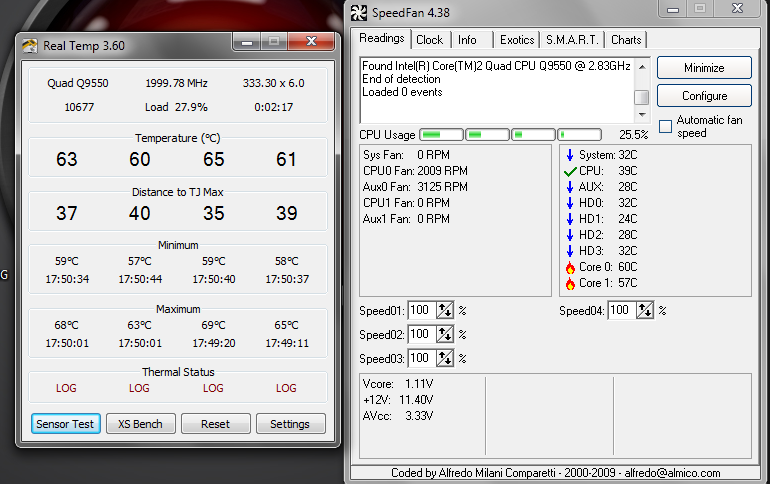The width and height of the screenshot is (770, 484).
Task: Click the Sys Fan 0 RPM reading
Action: pyautogui.click(x=406, y=155)
